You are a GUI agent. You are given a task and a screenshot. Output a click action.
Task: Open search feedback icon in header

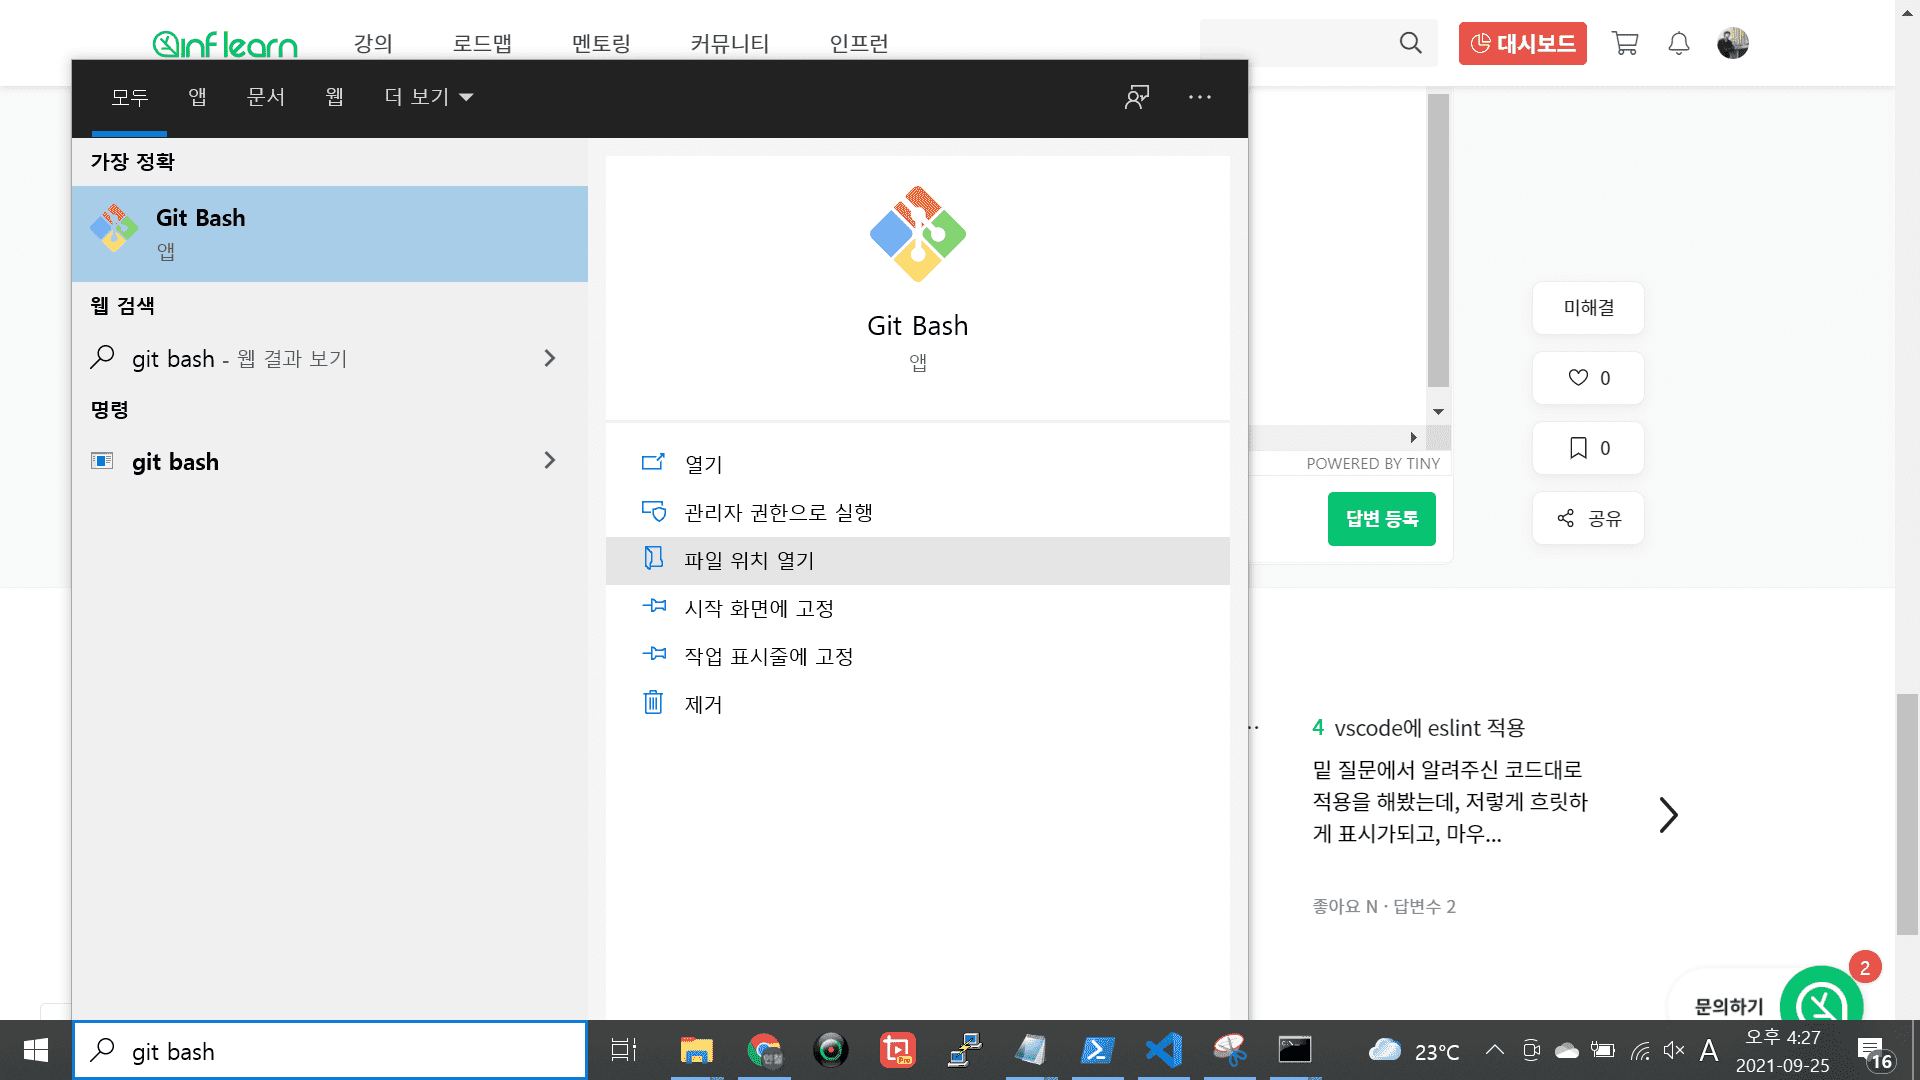pyautogui.click(x=1137, y=97)
